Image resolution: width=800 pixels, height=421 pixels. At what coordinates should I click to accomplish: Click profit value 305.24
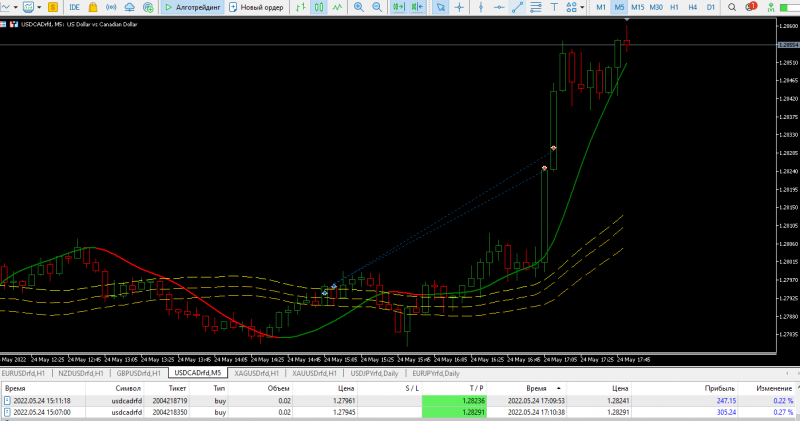tap(726, 412)
